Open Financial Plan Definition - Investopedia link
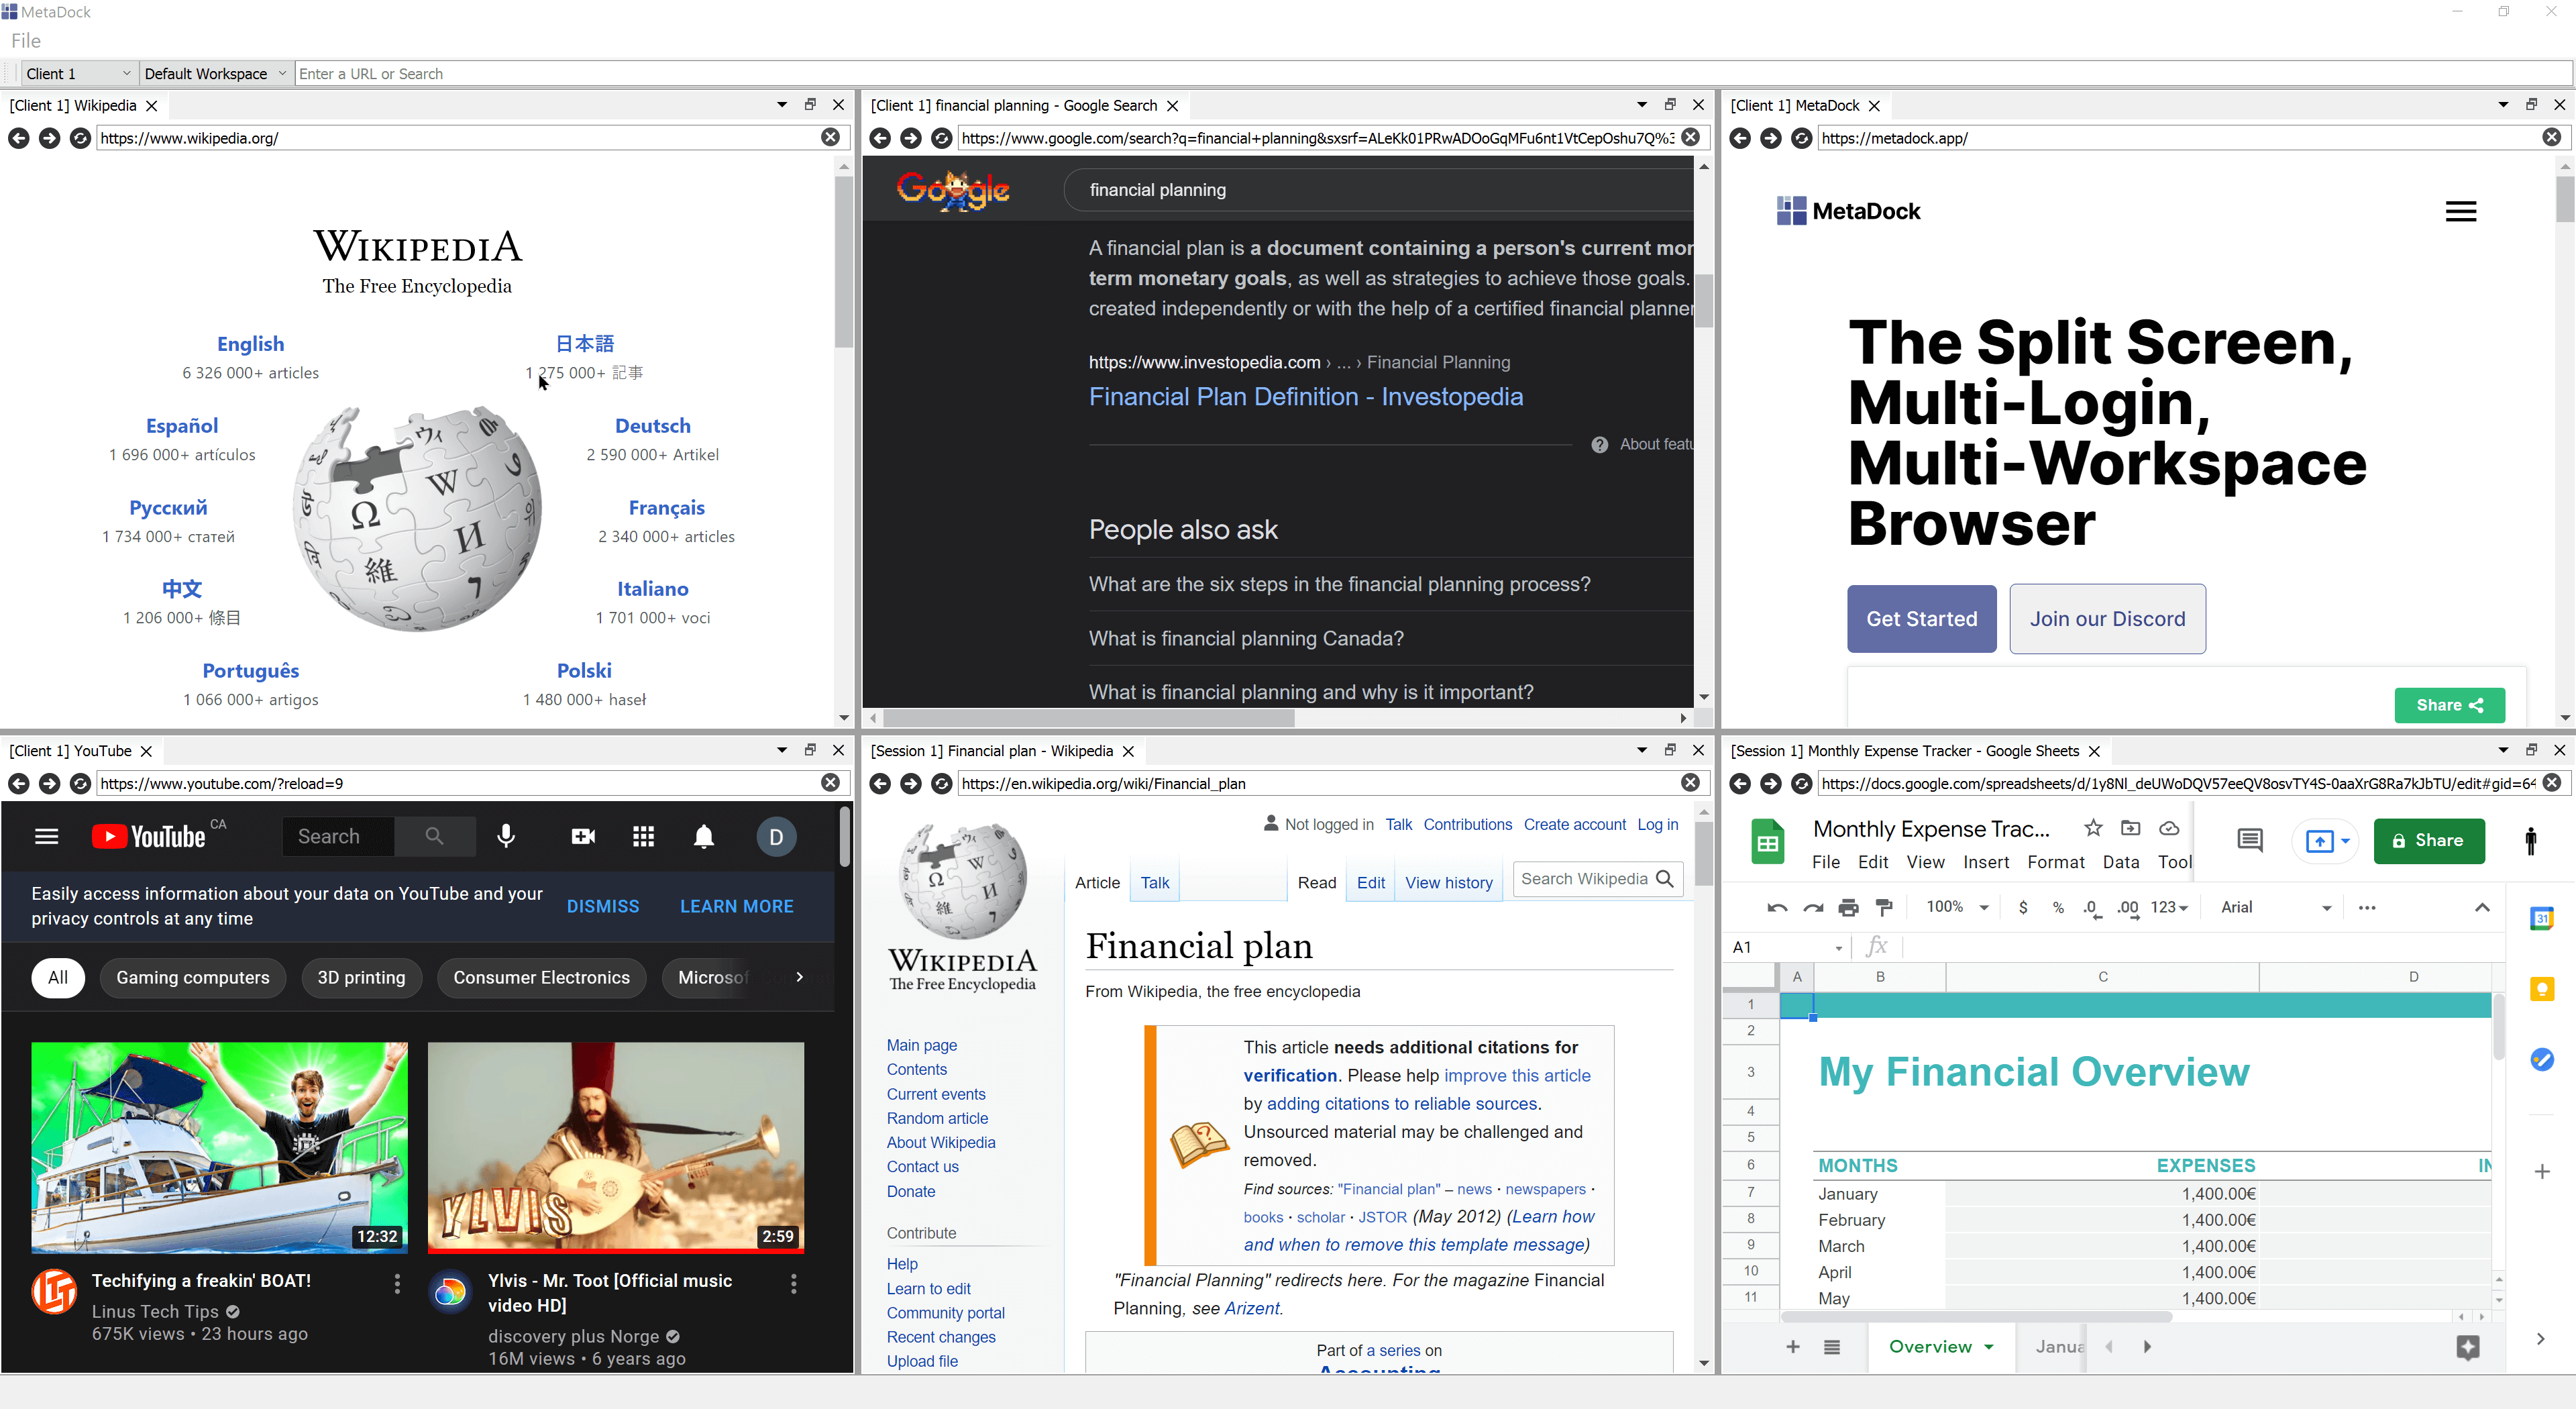 (1305, 396)
